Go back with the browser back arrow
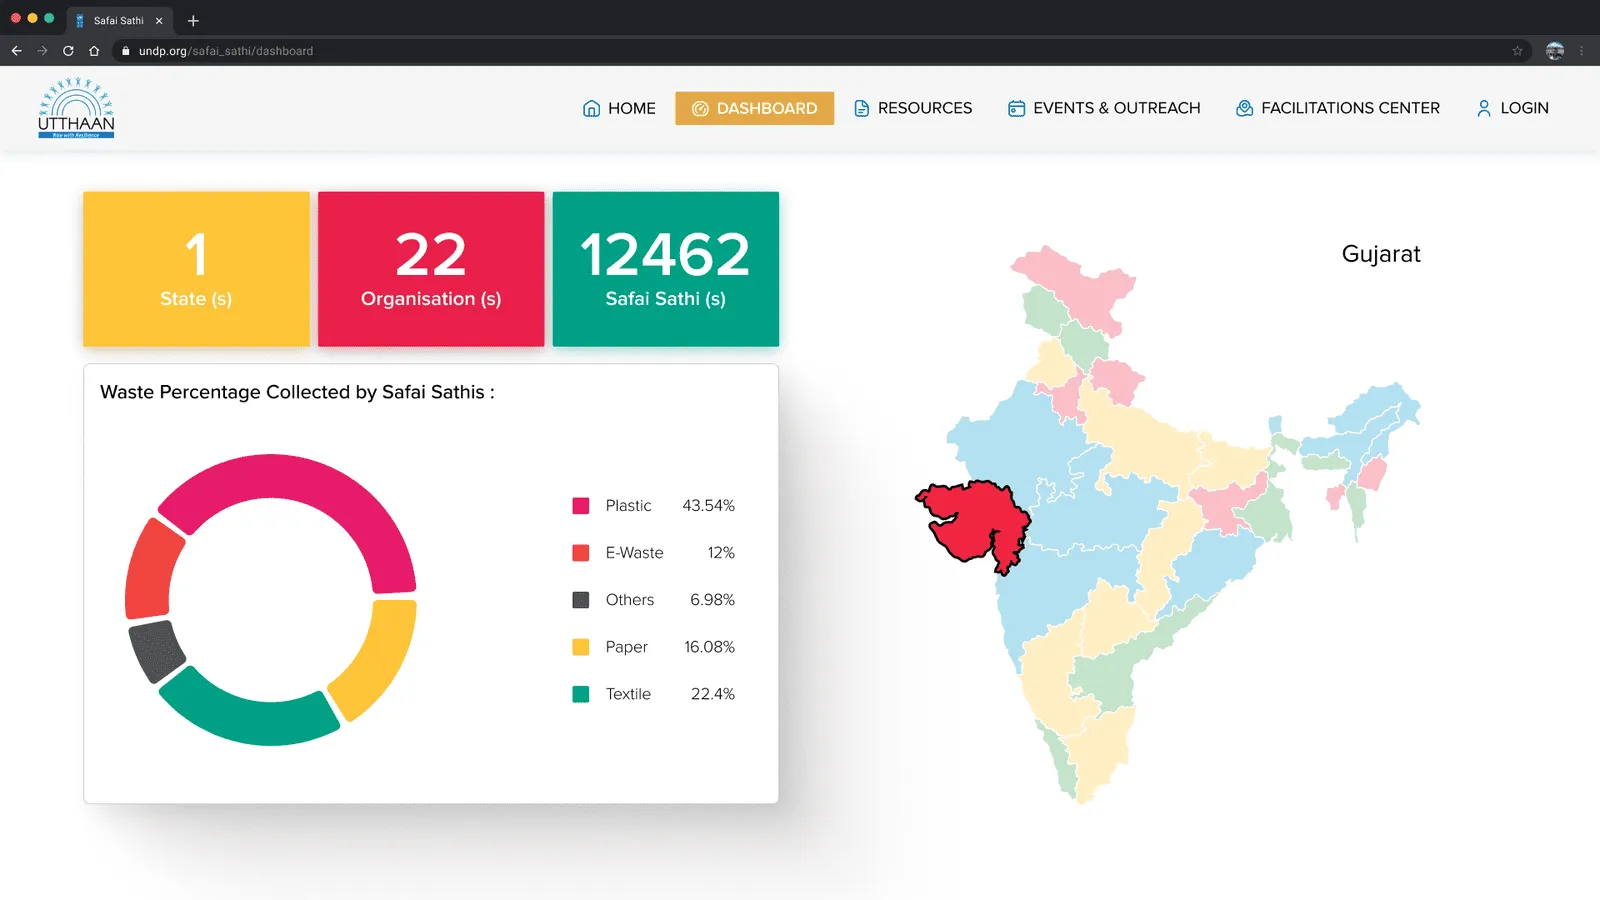 coord(17,51)
